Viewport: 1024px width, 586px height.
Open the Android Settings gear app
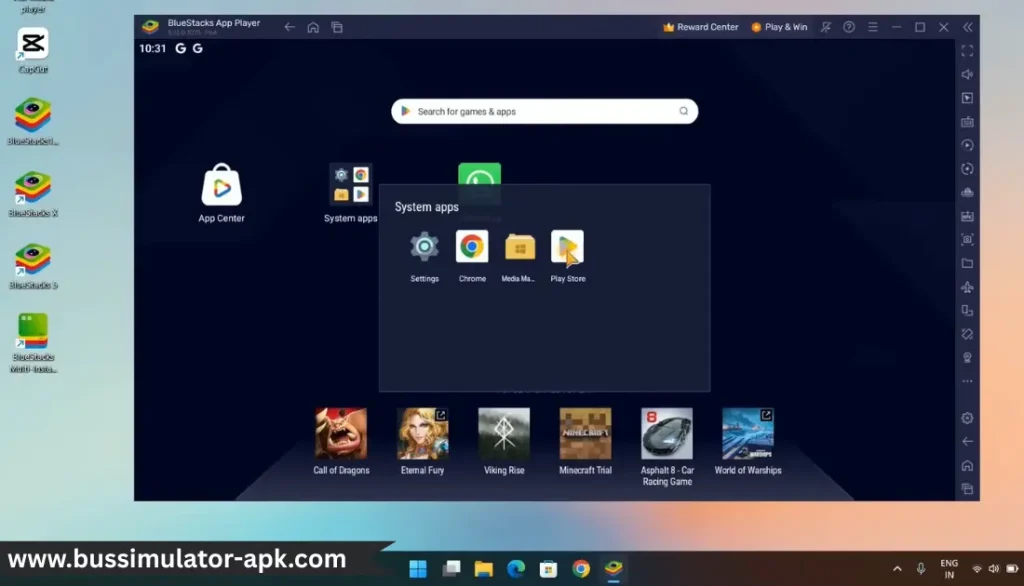424,247
